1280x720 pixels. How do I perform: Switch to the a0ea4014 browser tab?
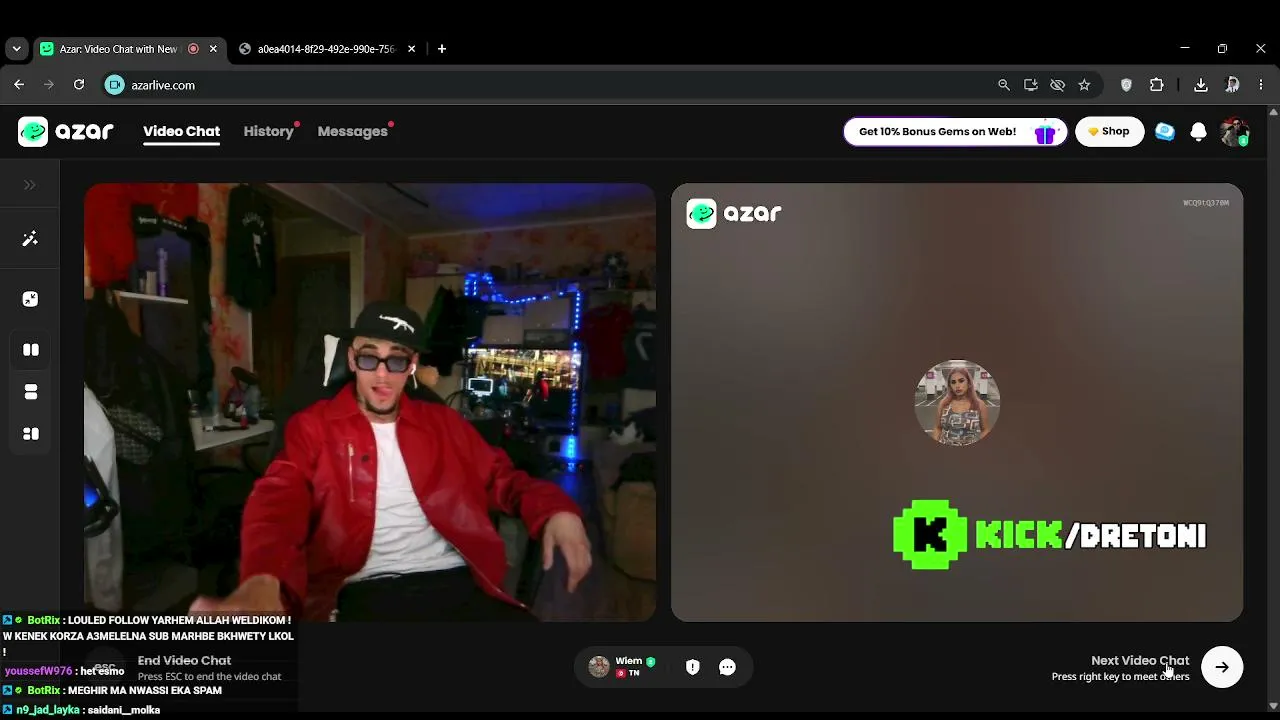[326, 49]
